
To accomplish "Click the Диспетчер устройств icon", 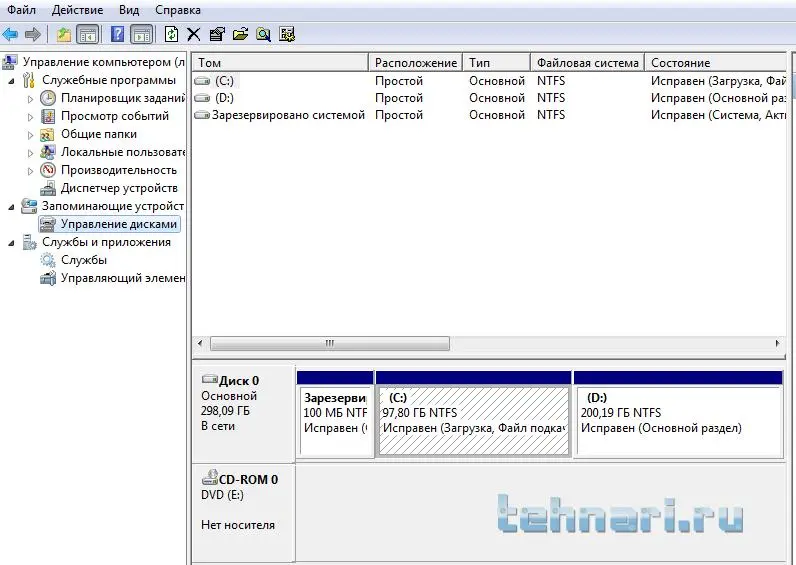I will point(48,188).
